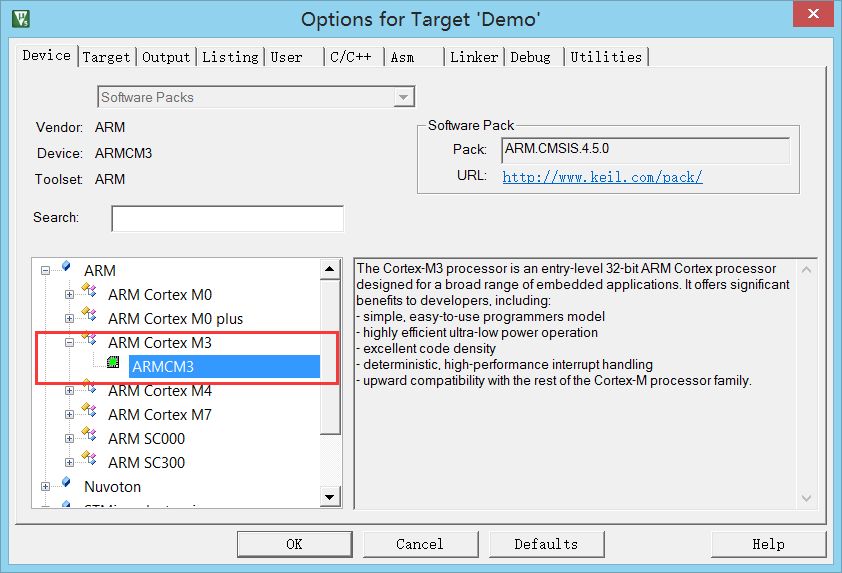Collapse the ARM vendor tree node
This screenshot has width=842, height=573.
[45, 271]
